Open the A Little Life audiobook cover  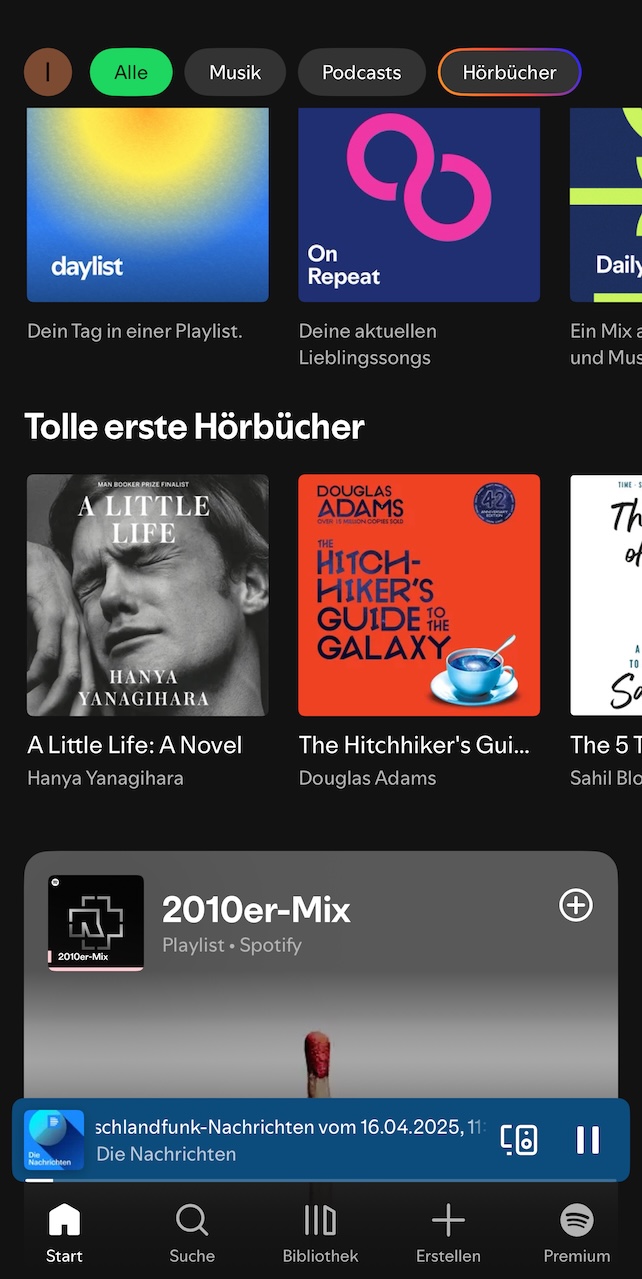(x=148, y=595)
